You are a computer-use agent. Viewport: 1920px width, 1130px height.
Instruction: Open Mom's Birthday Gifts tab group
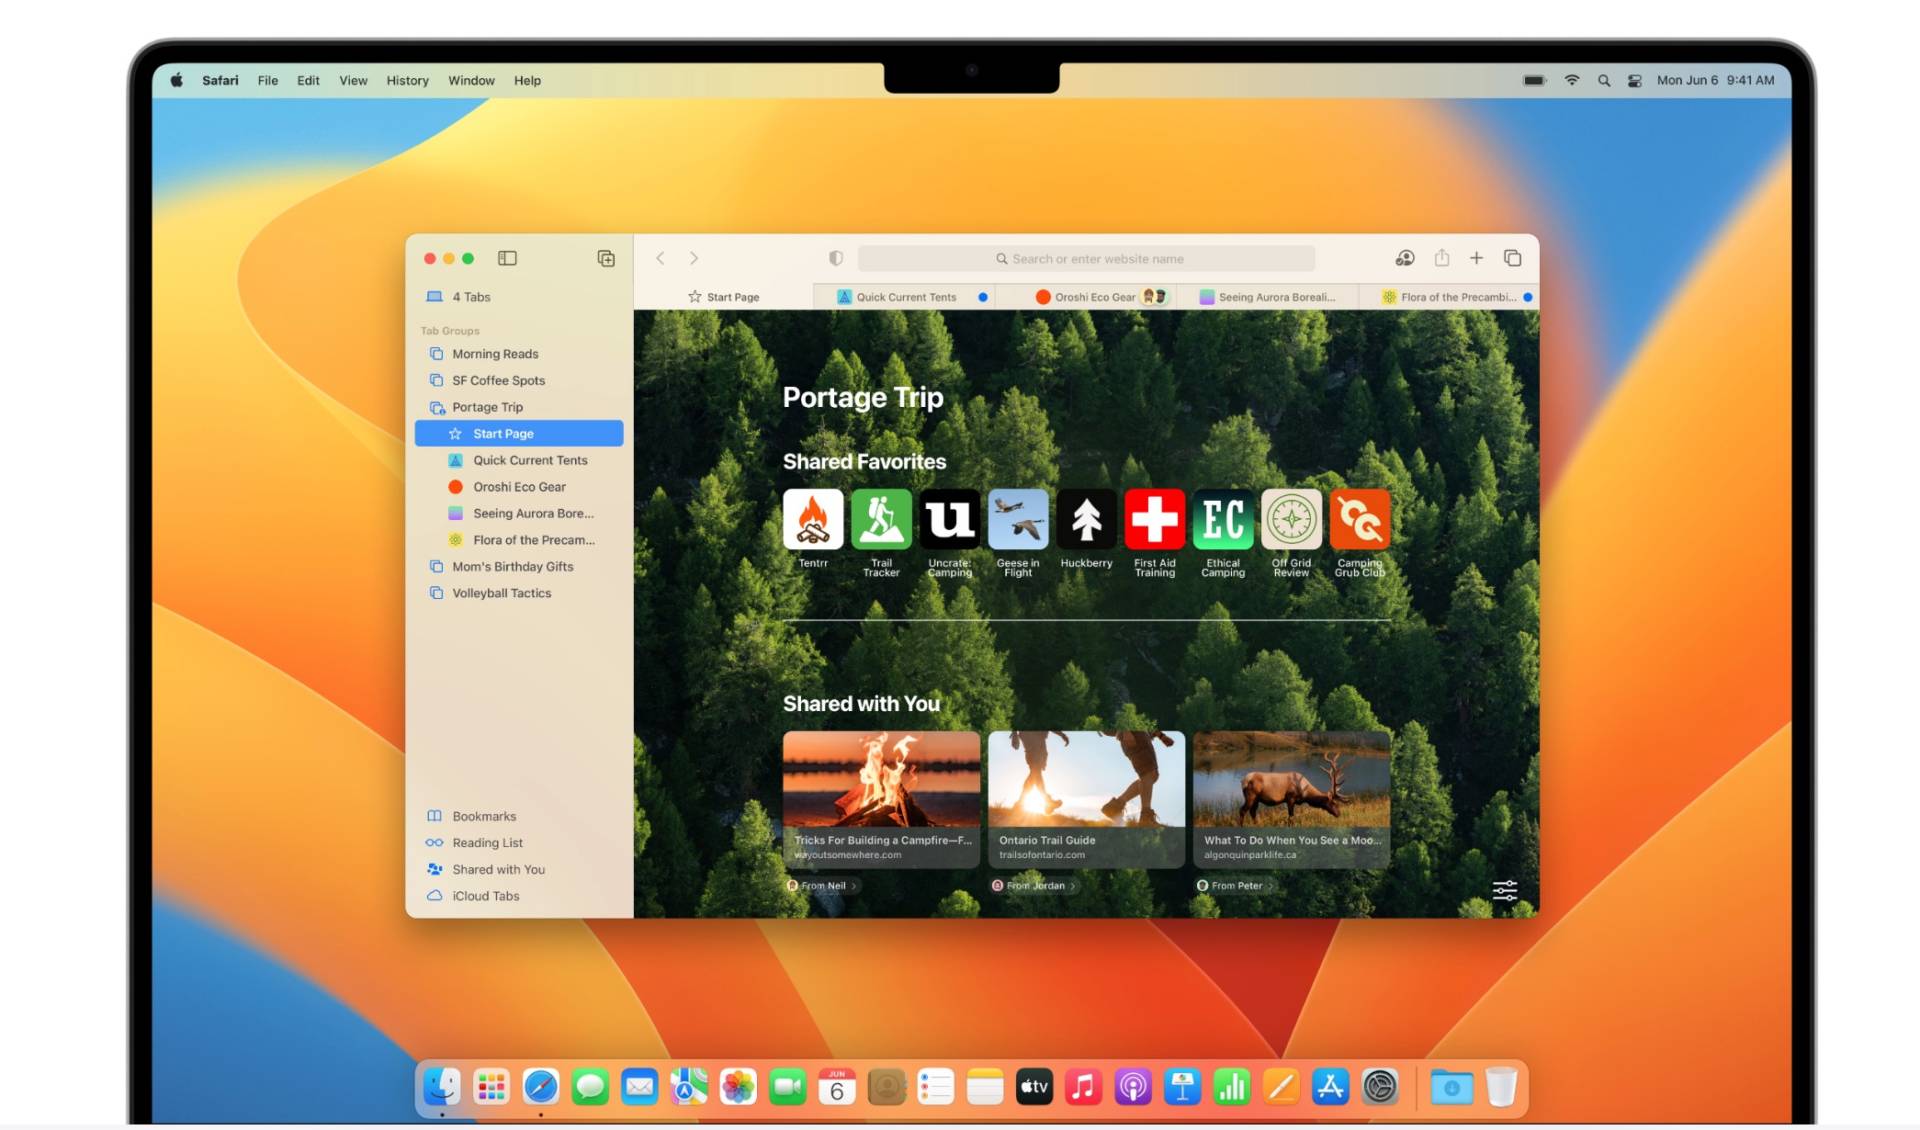519,566
